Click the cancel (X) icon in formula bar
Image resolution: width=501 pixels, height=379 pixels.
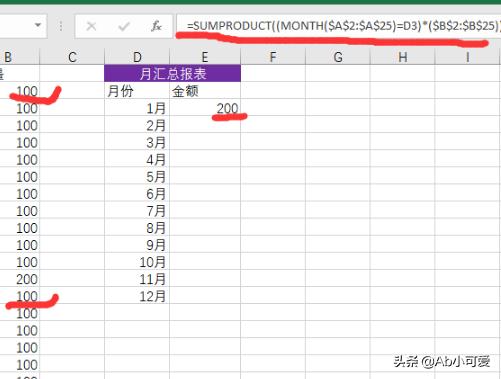[91, 26]
